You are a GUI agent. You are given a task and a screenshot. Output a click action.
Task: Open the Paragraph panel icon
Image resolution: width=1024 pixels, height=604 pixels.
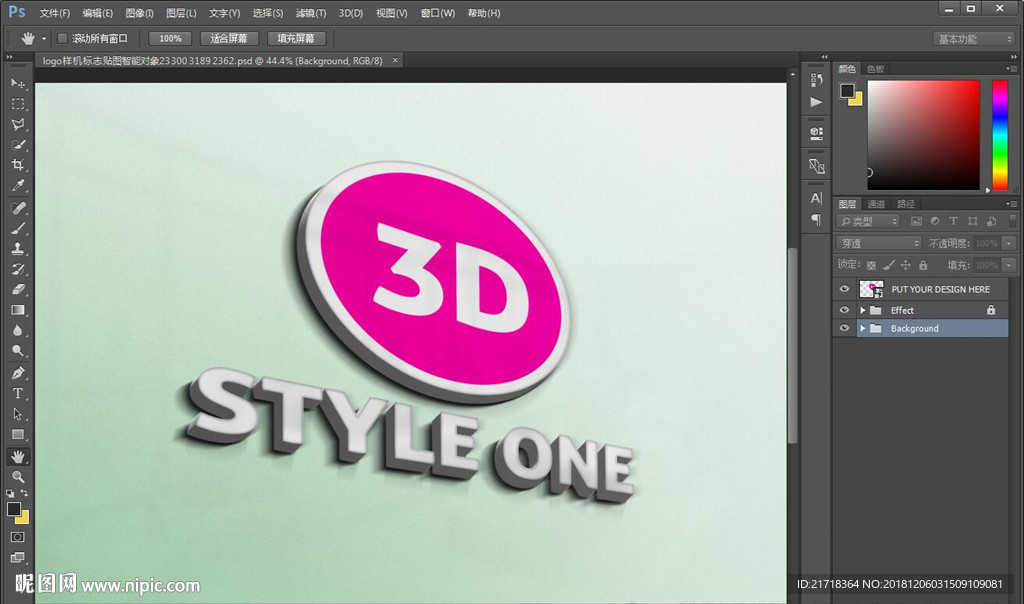(816, 219)
